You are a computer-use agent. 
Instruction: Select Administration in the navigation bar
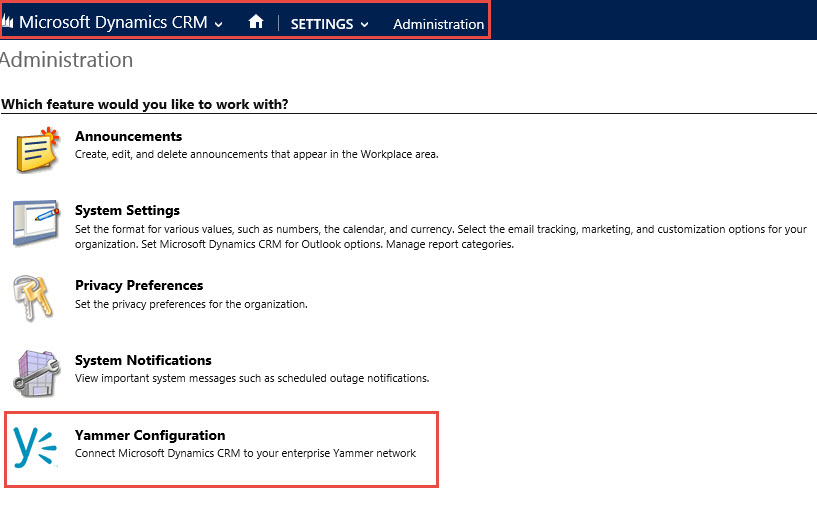[x=438, y=24]
